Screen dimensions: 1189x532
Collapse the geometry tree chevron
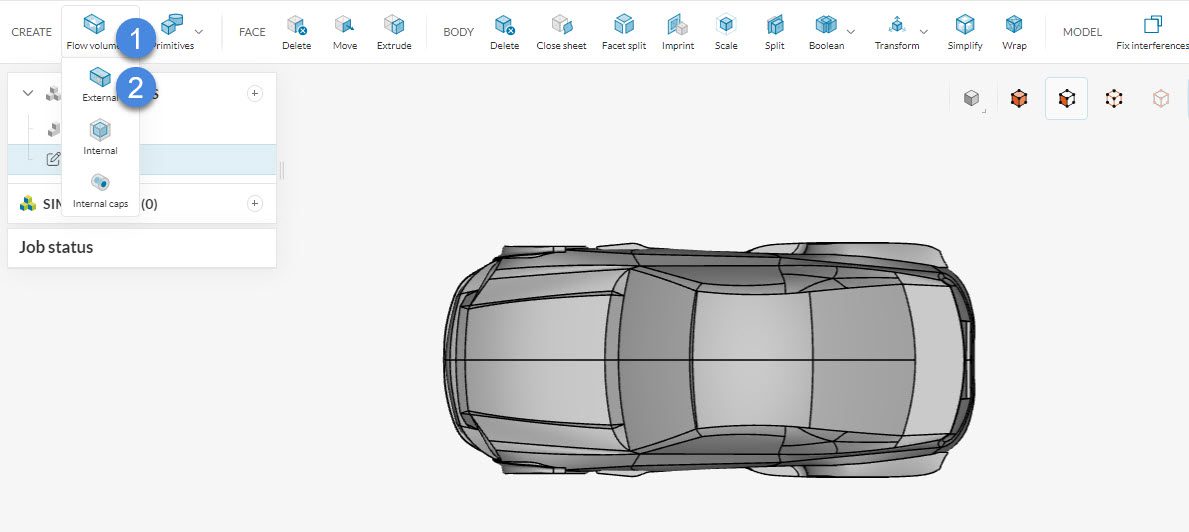click(x=27, y=93)
